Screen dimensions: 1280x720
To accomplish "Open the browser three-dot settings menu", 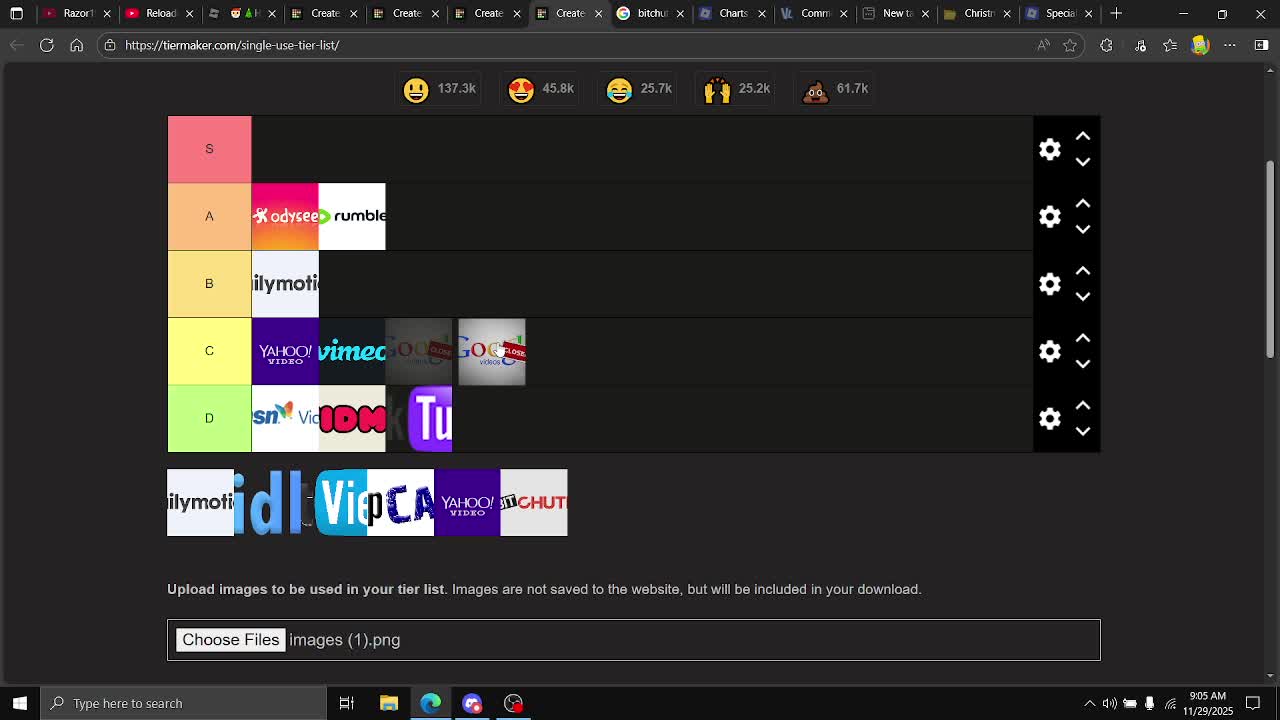I will click(1230, 45).
